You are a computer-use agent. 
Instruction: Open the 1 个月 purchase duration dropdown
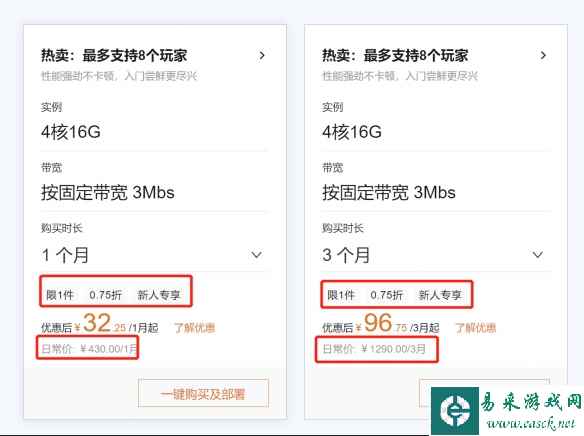click(x=154, y=255)
